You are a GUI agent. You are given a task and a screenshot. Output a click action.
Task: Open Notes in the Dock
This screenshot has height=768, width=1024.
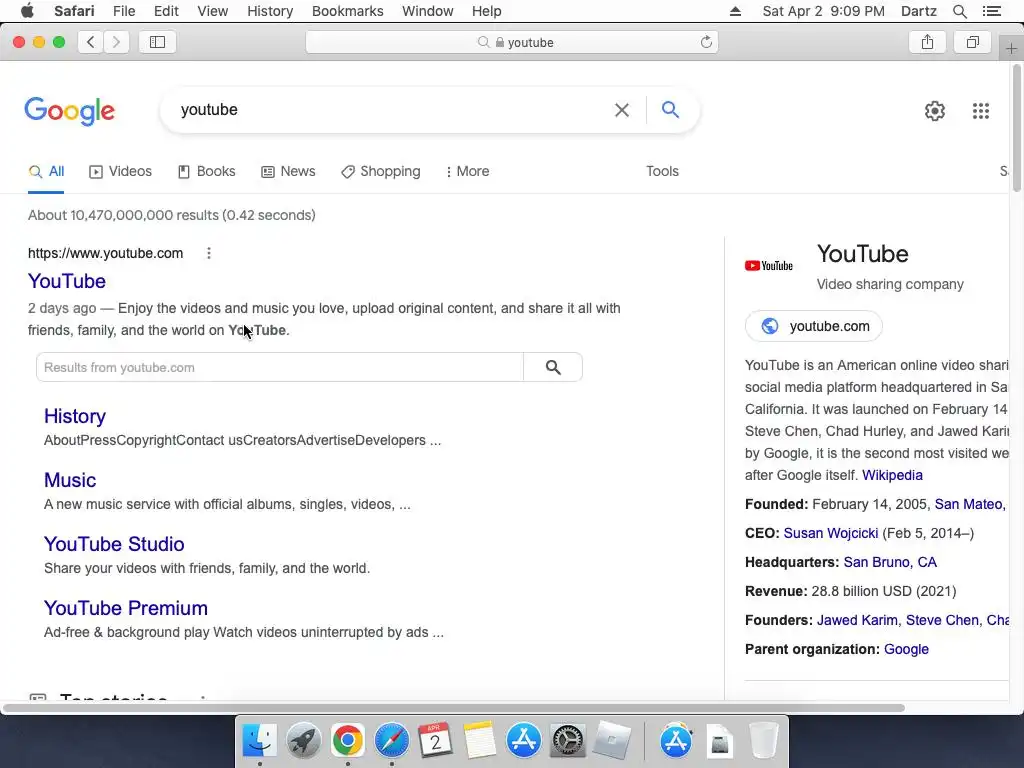[x=479, y=741]
